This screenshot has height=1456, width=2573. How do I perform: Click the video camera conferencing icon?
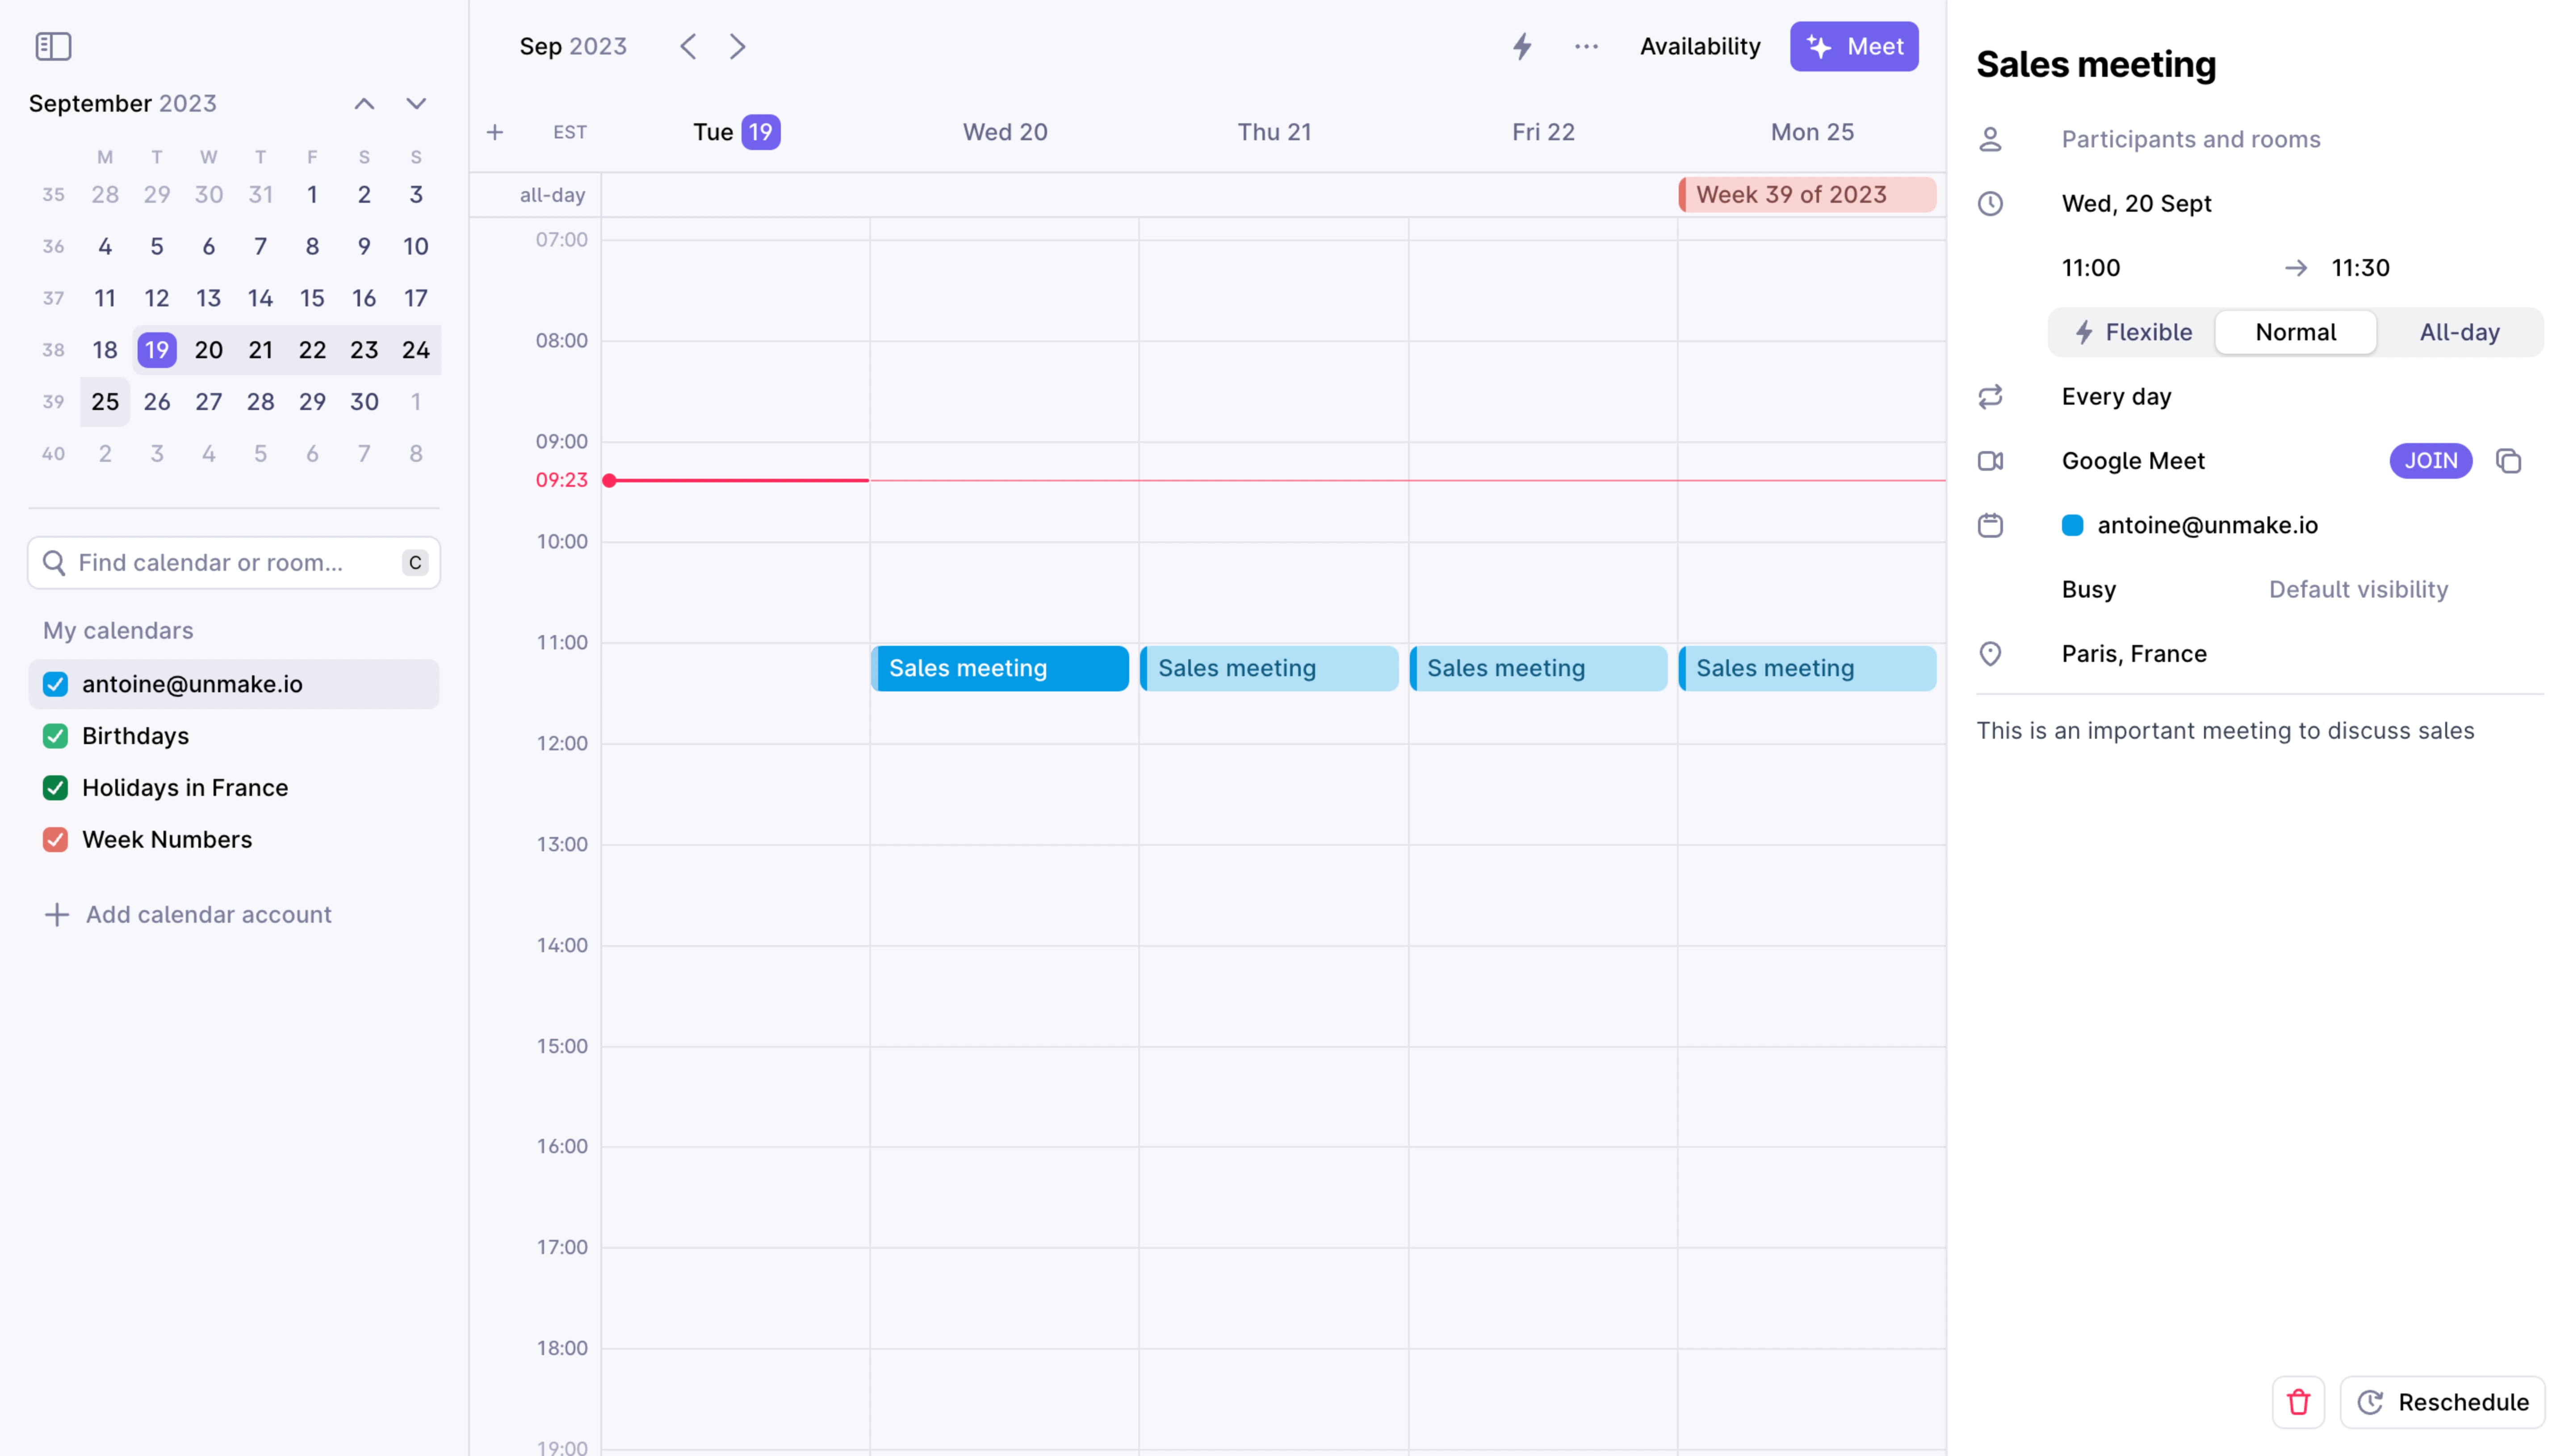point(1990,461)
